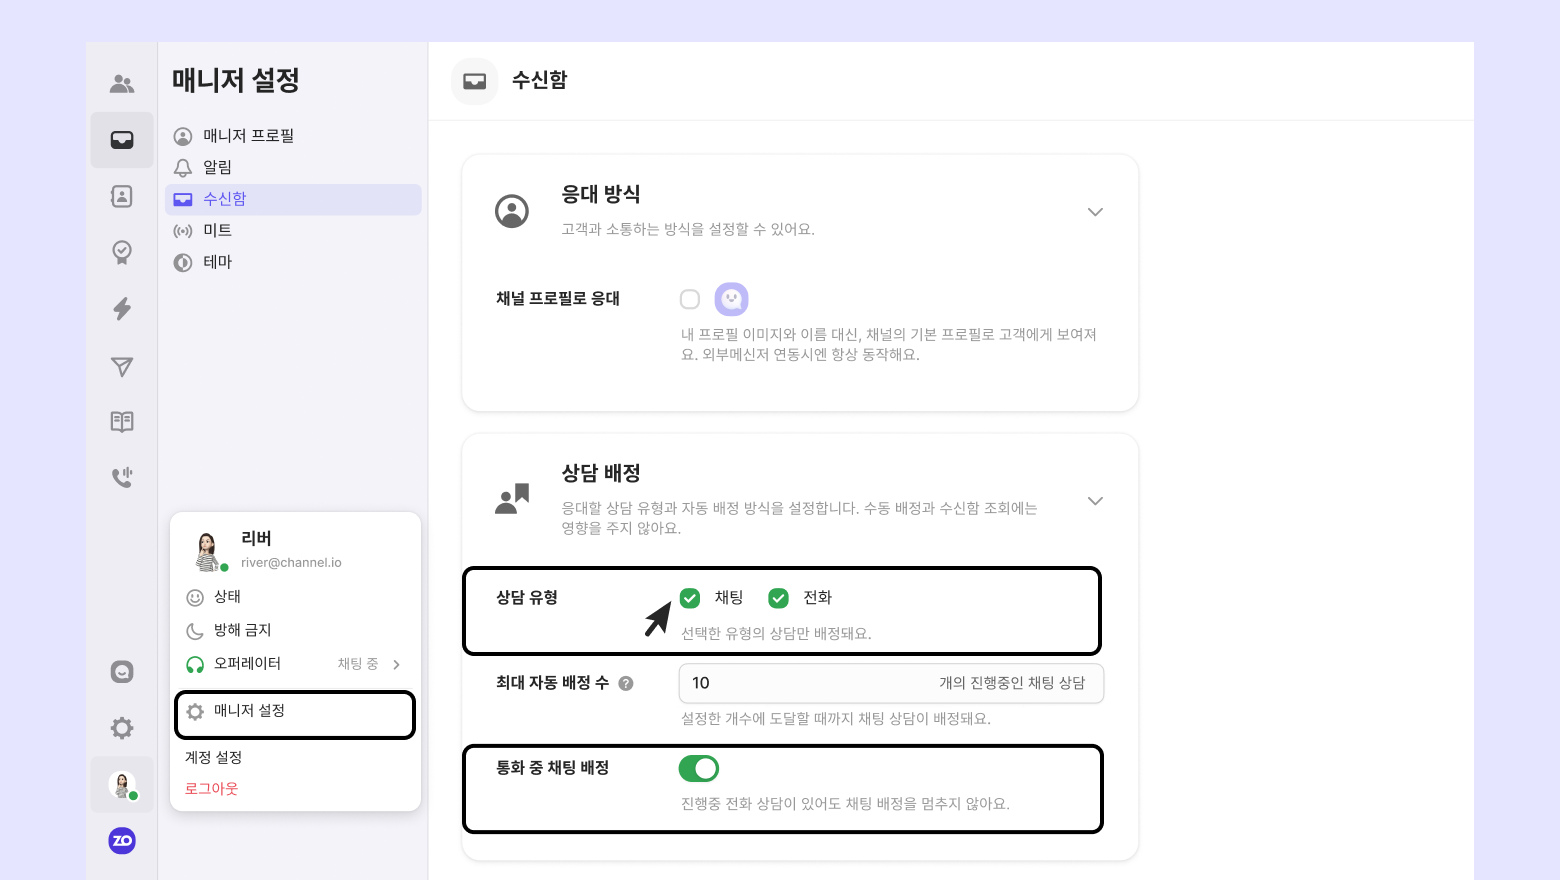1560x880 pixels.
Task: Expand the 오퍼레이터 status submenu
Action: point(396,664)
